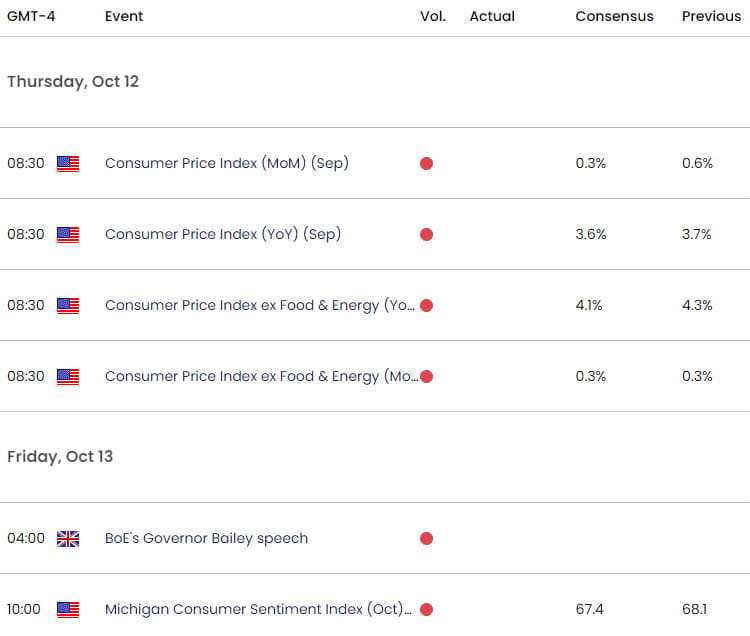Click consensus value 67.4 for Michigan Sentiment
This screenshot has height=636, width=750.
point(589,609)
